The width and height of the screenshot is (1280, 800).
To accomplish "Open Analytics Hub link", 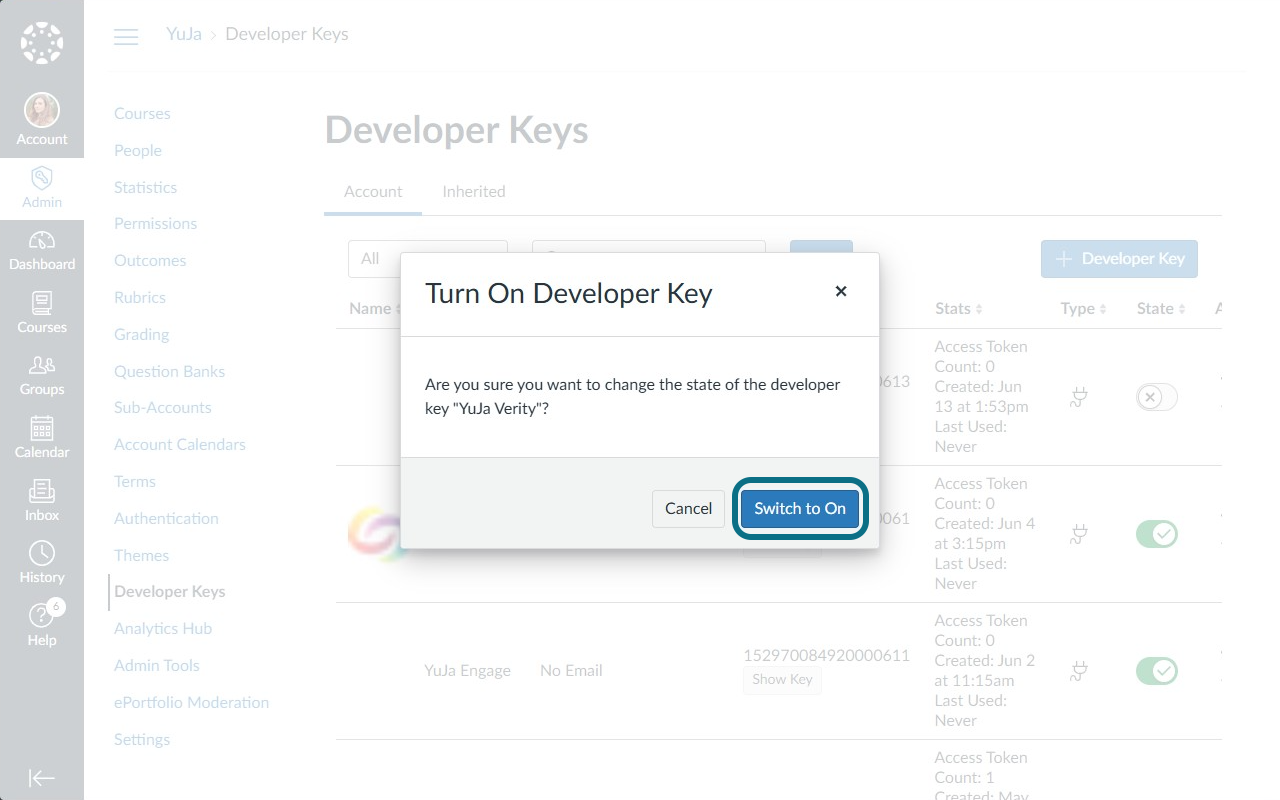I will pyautogui.click(x=163, y=628).
